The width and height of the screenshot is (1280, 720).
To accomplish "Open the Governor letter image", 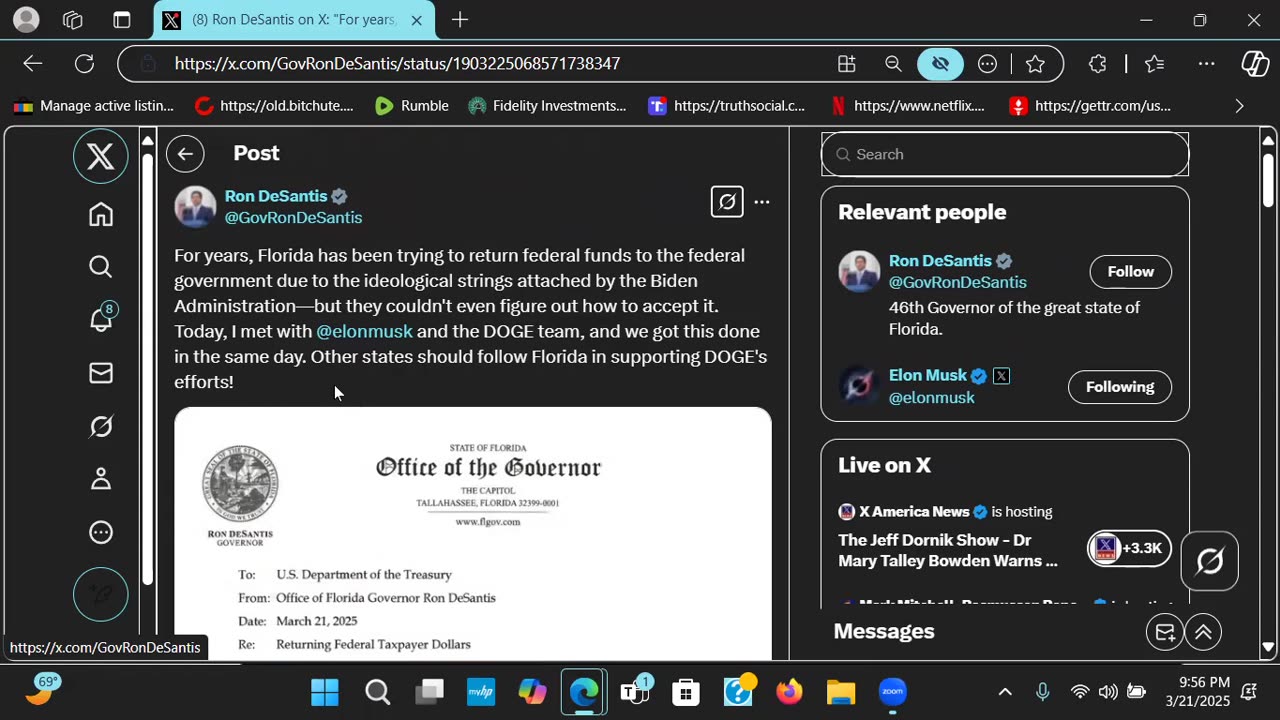I will 473,534.
